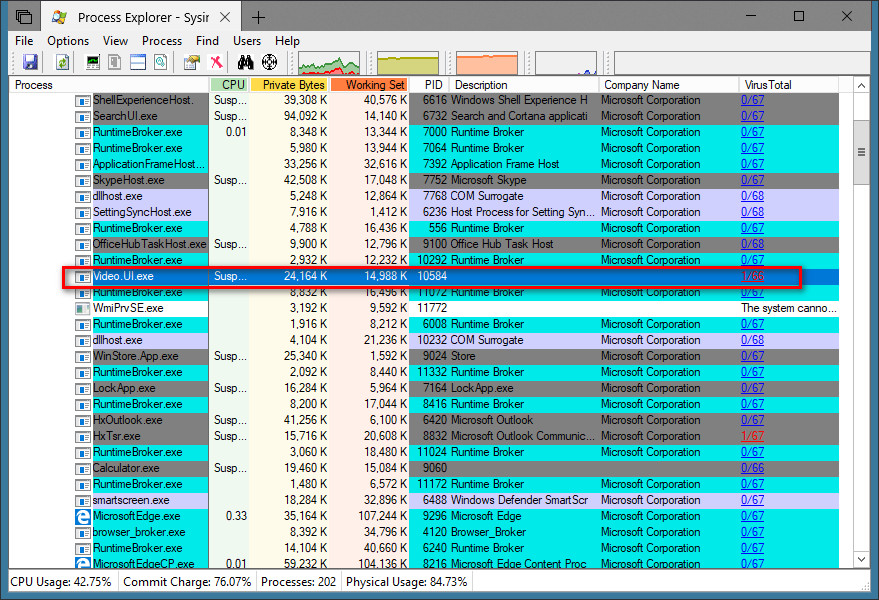Image resolution: width=879 pixels, height=600 pixels.
Task: Open the Process menu
Action: tap(160, 40)
